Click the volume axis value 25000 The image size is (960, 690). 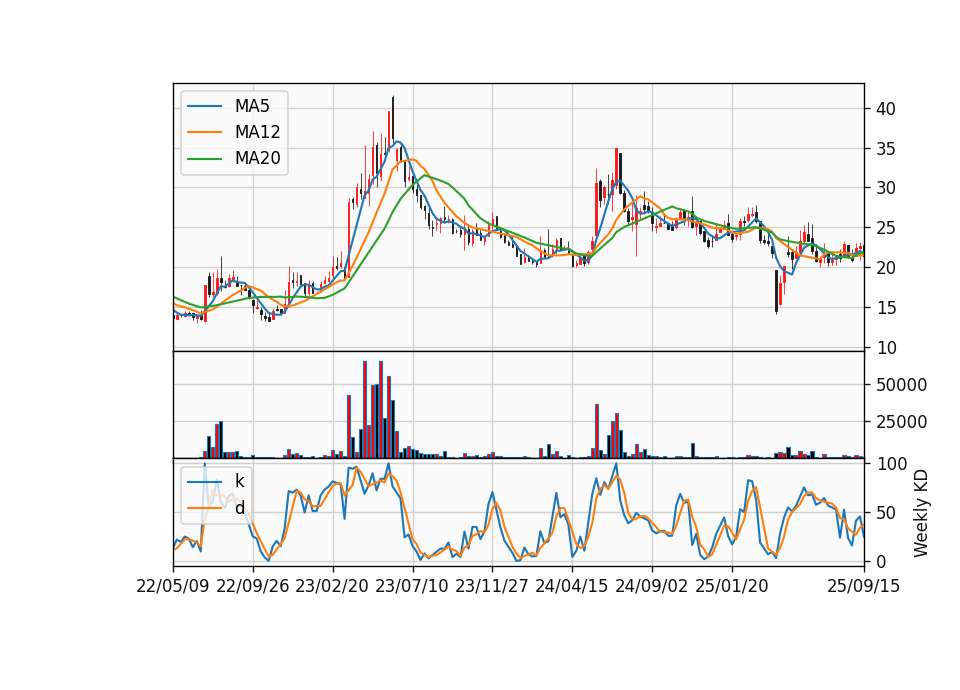point(901,422)
